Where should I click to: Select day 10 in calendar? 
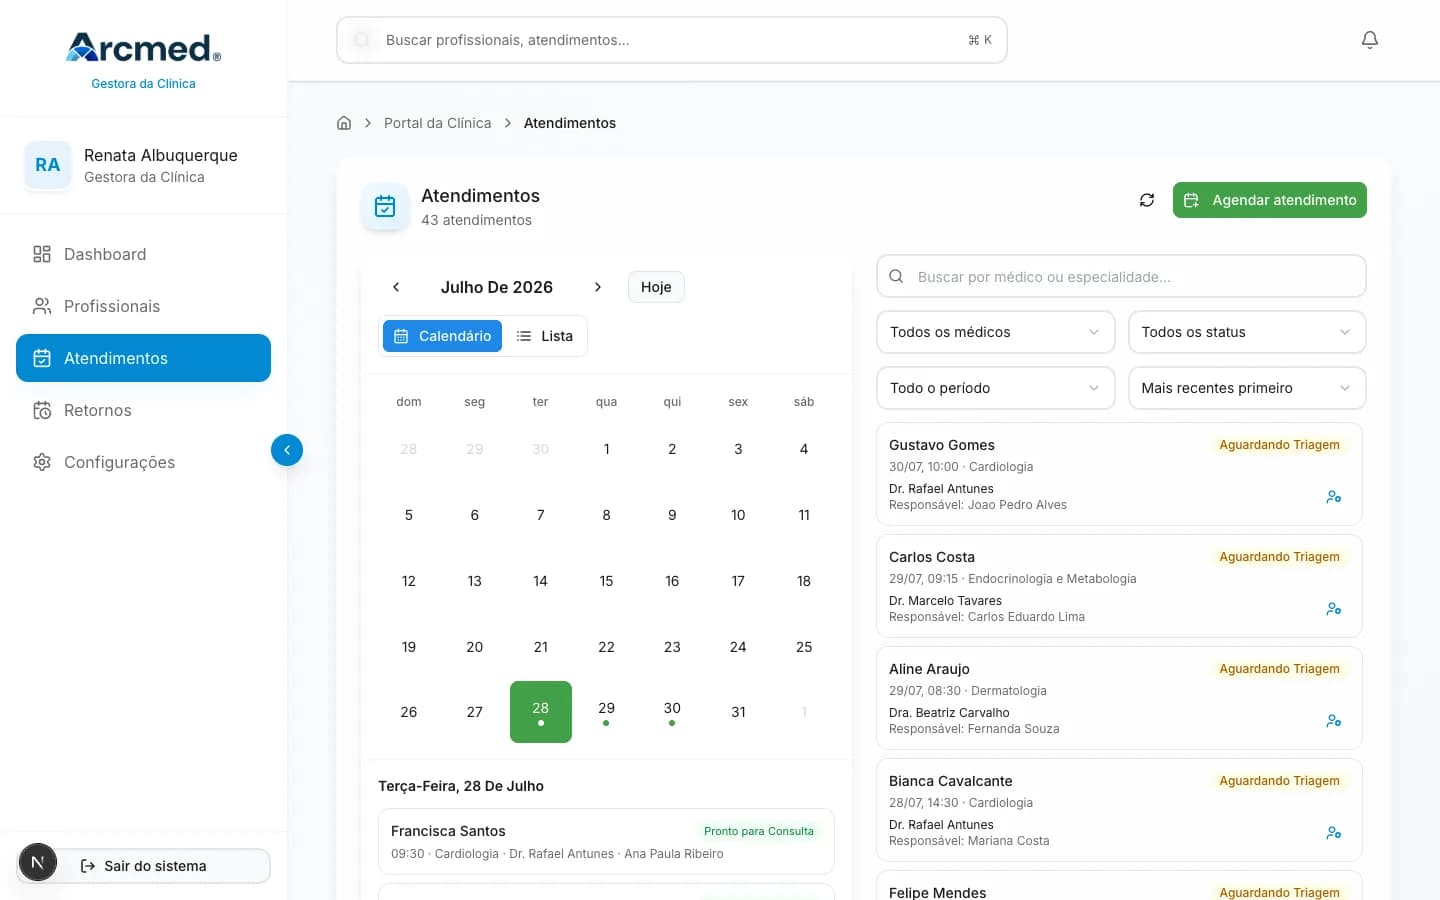(x=738, y=515)
